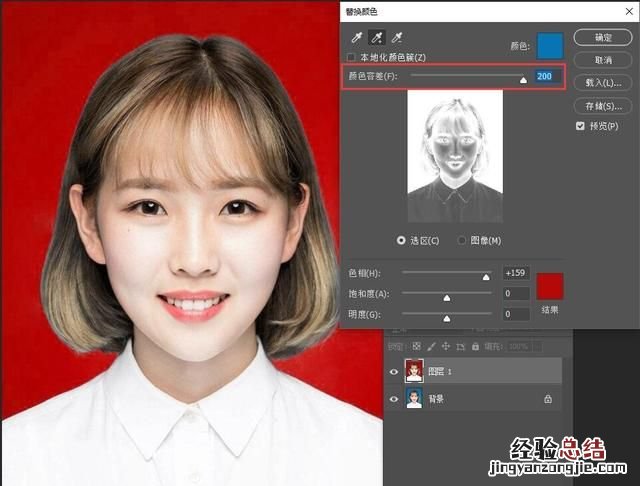Click the 明度(G) slider handle
This screenshot has width=640, height=486.
447,318
